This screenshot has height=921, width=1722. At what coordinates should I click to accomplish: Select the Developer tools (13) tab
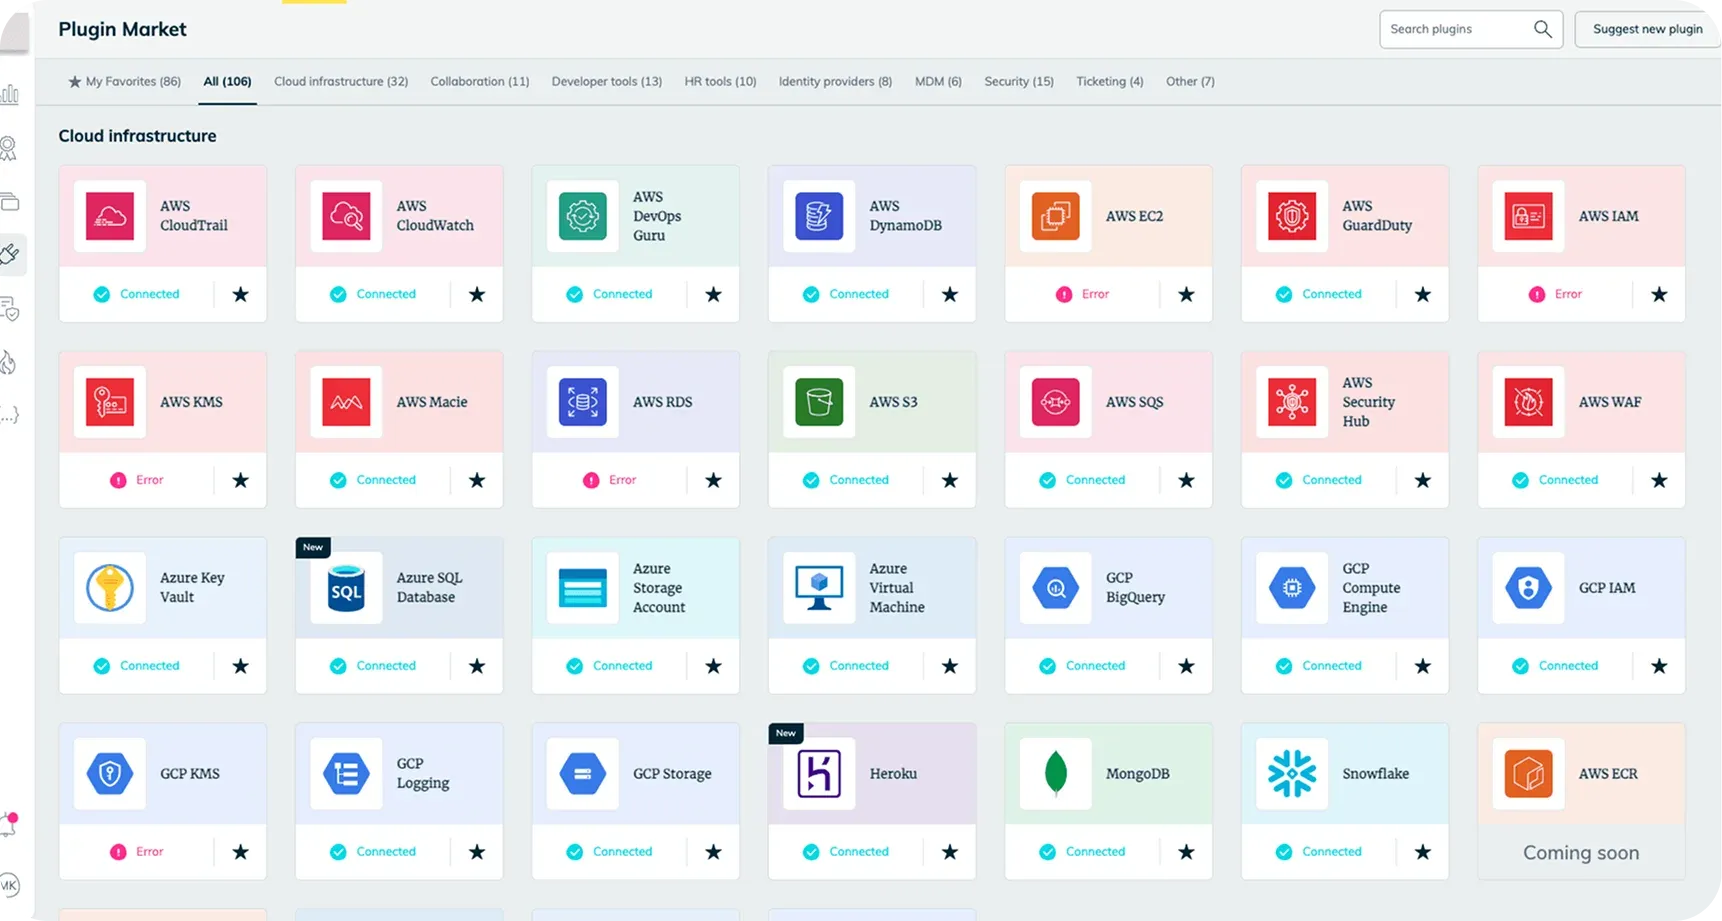point(606,82)
